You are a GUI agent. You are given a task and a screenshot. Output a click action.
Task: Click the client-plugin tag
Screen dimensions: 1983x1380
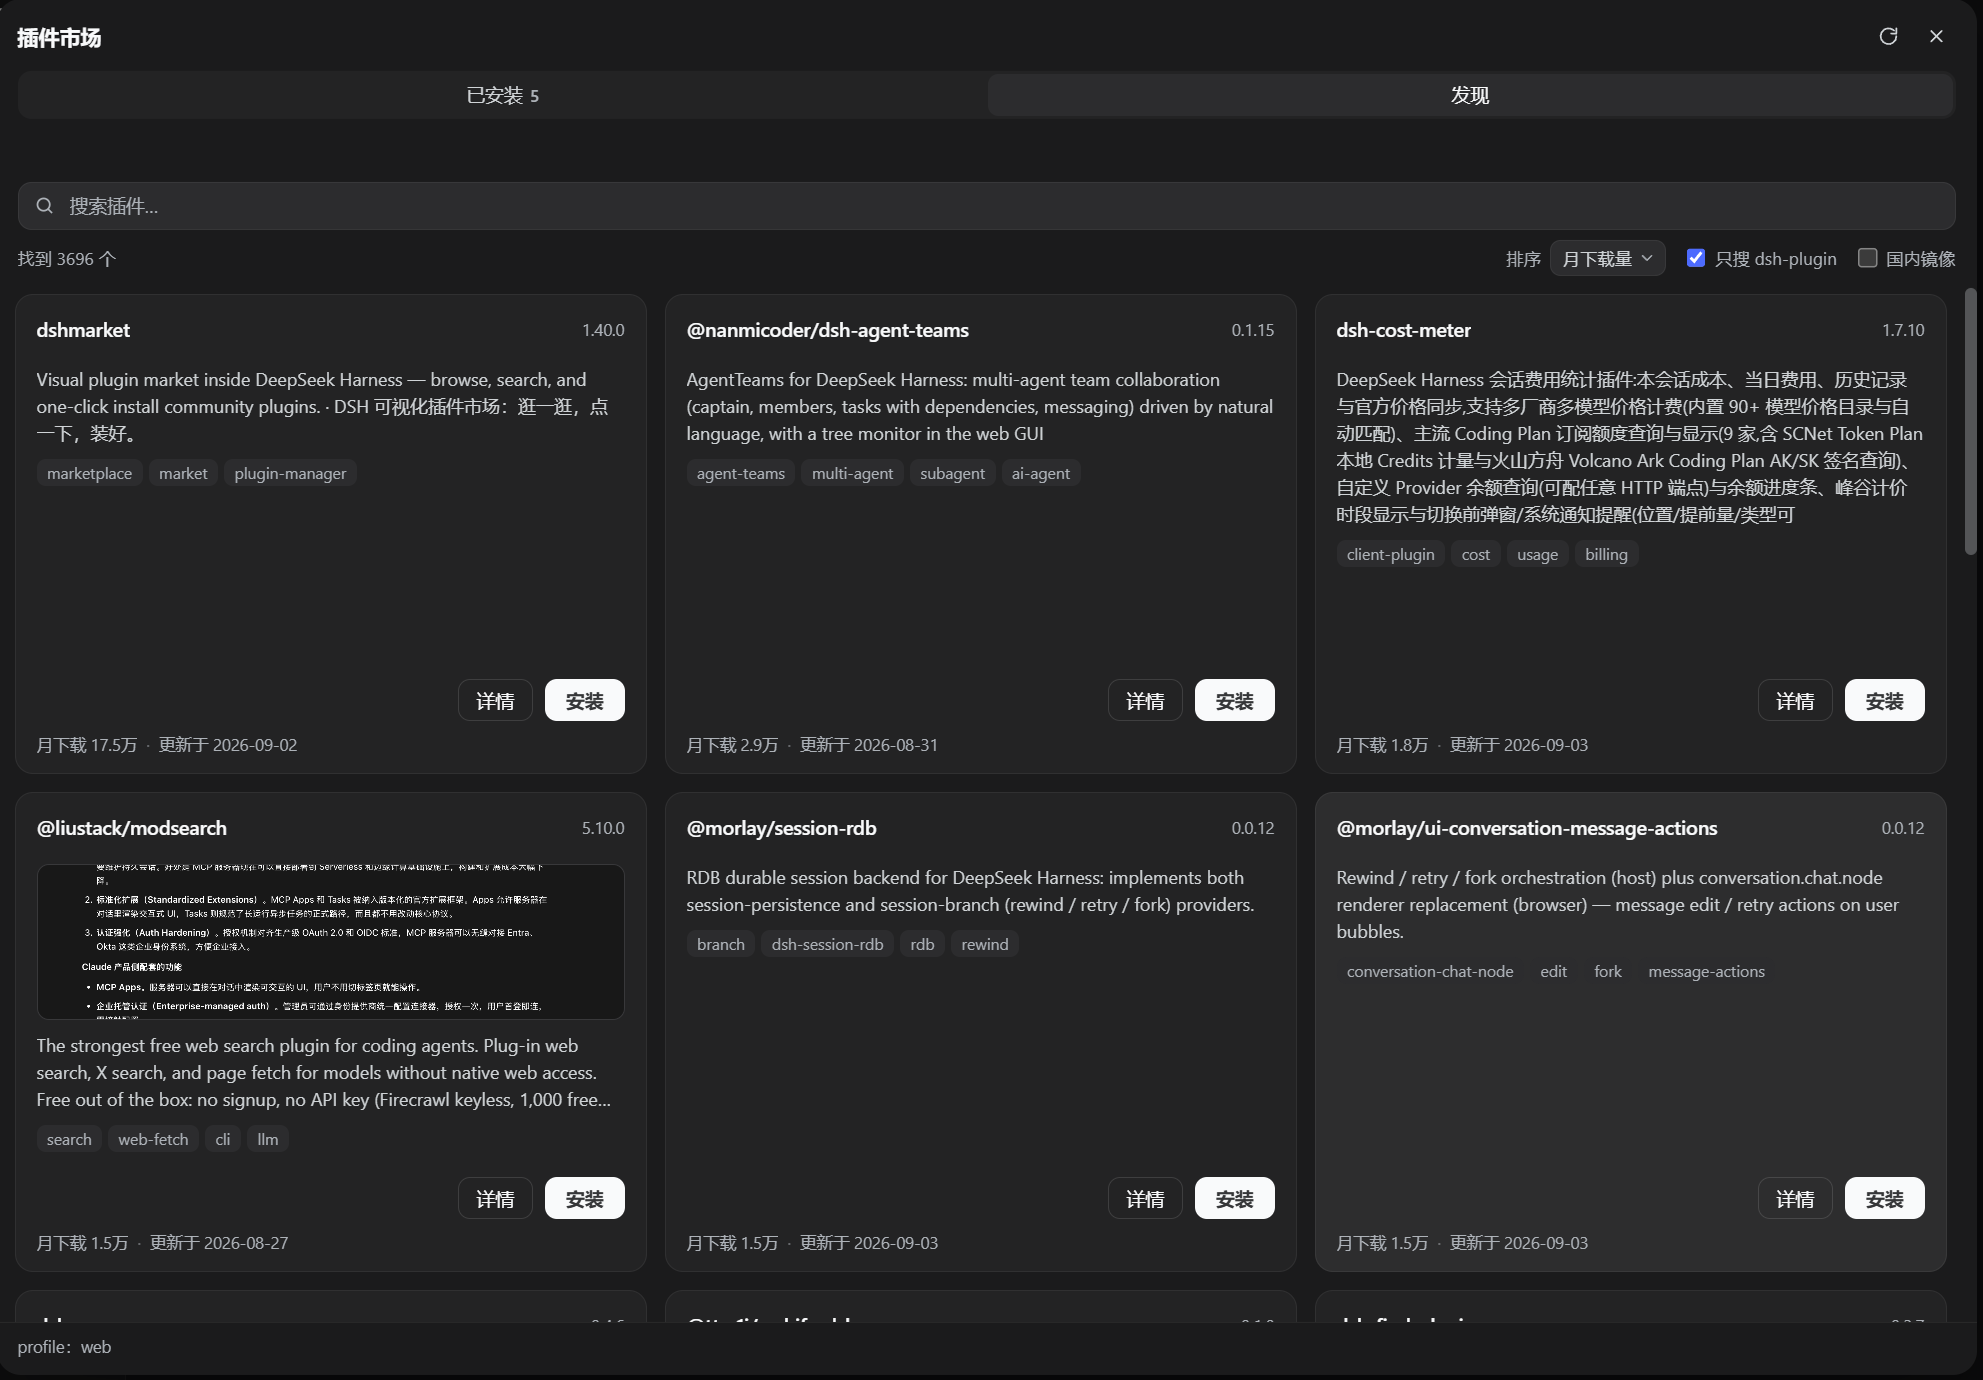pyautogui.click(x=1390, y=554)
